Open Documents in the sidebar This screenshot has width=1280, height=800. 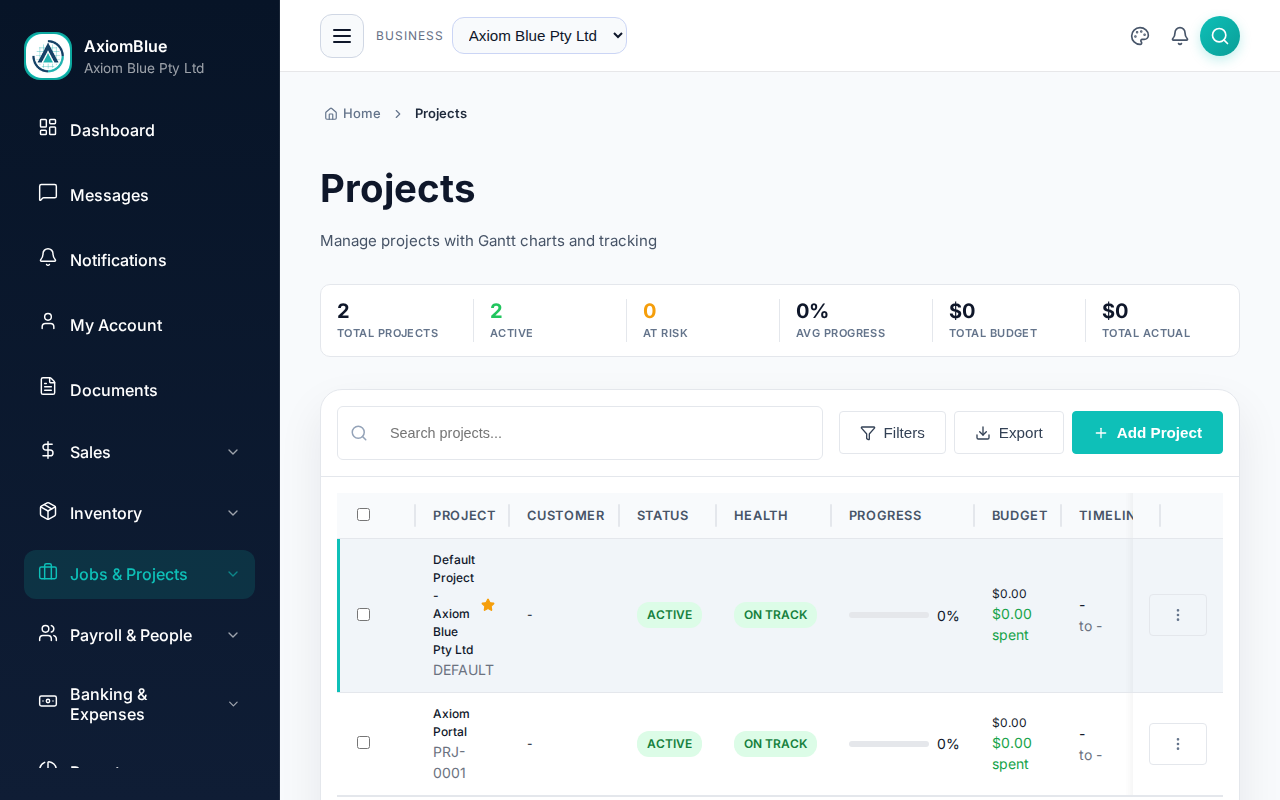point(139,390)
